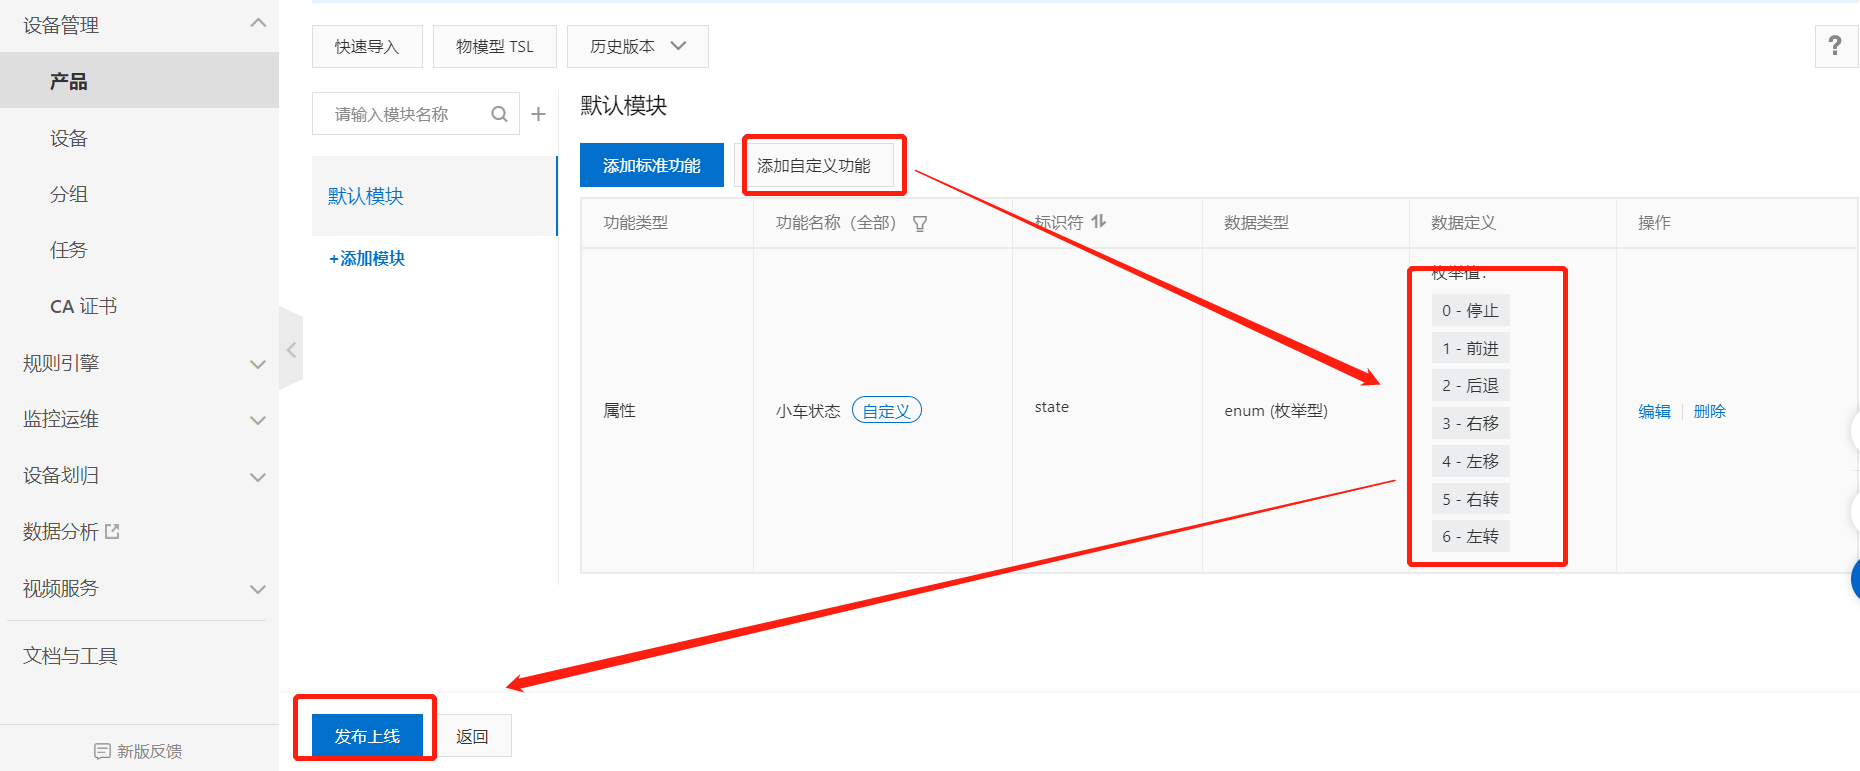Click the external link icon beside 数据分析
This screenshot has height=771, width=1860.
coord(112,531)
